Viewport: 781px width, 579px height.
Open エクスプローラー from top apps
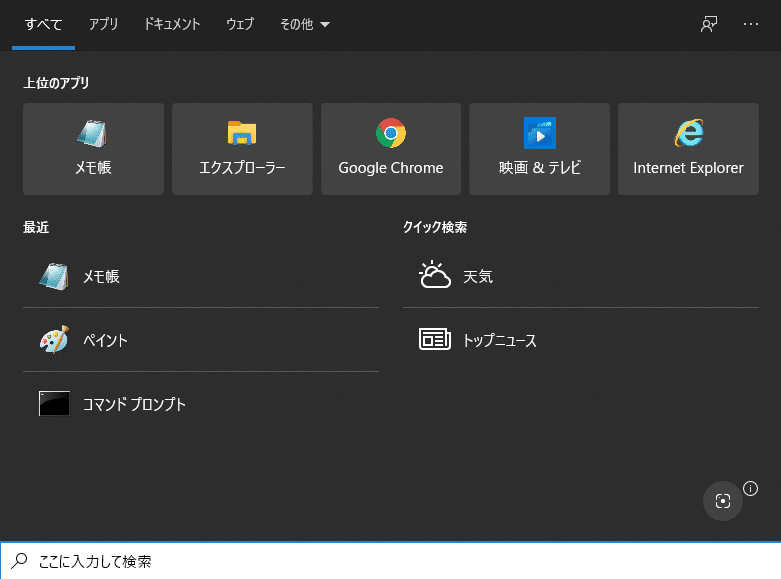coord(242,149)
